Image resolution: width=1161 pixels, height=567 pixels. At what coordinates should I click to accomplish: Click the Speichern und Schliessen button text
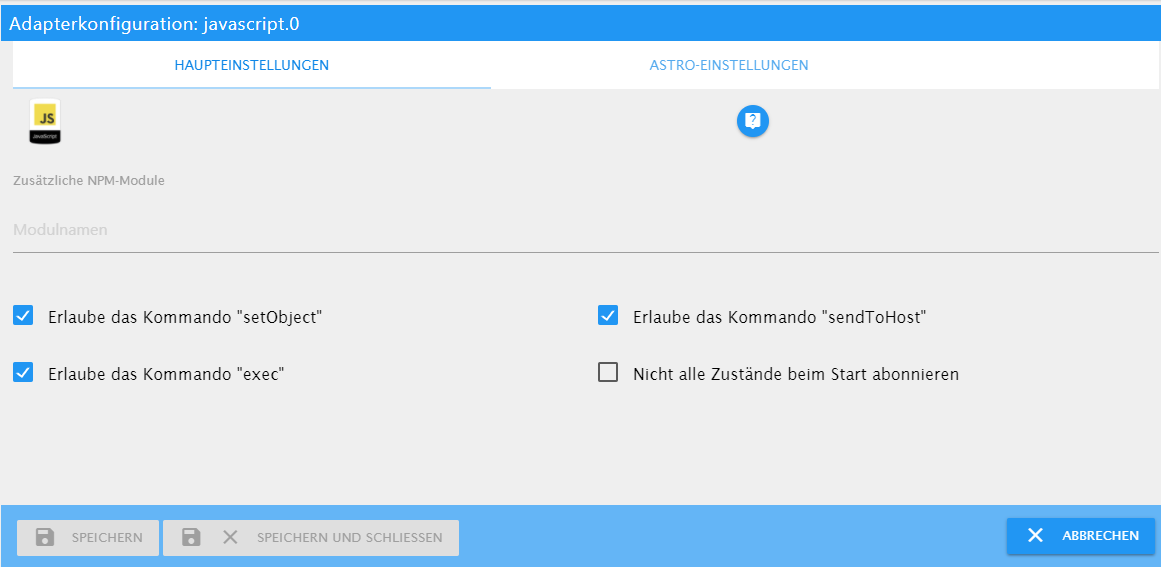pyautogui.click(x=349, y=538)
